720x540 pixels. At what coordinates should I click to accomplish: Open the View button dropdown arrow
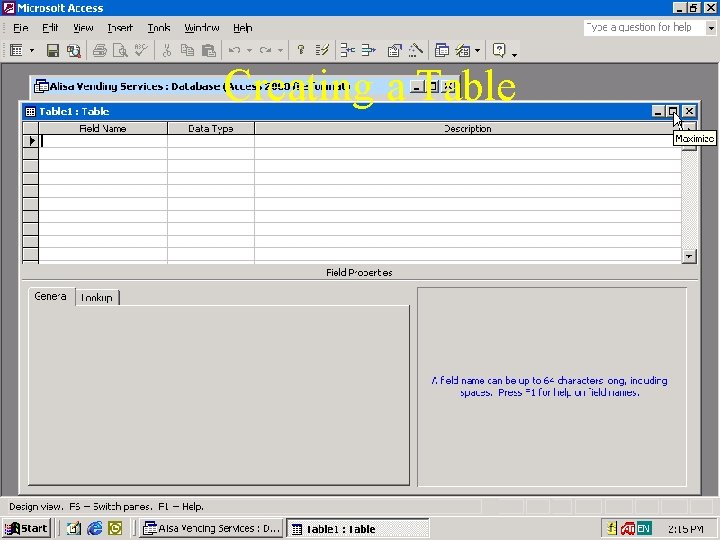pos(32,51)
